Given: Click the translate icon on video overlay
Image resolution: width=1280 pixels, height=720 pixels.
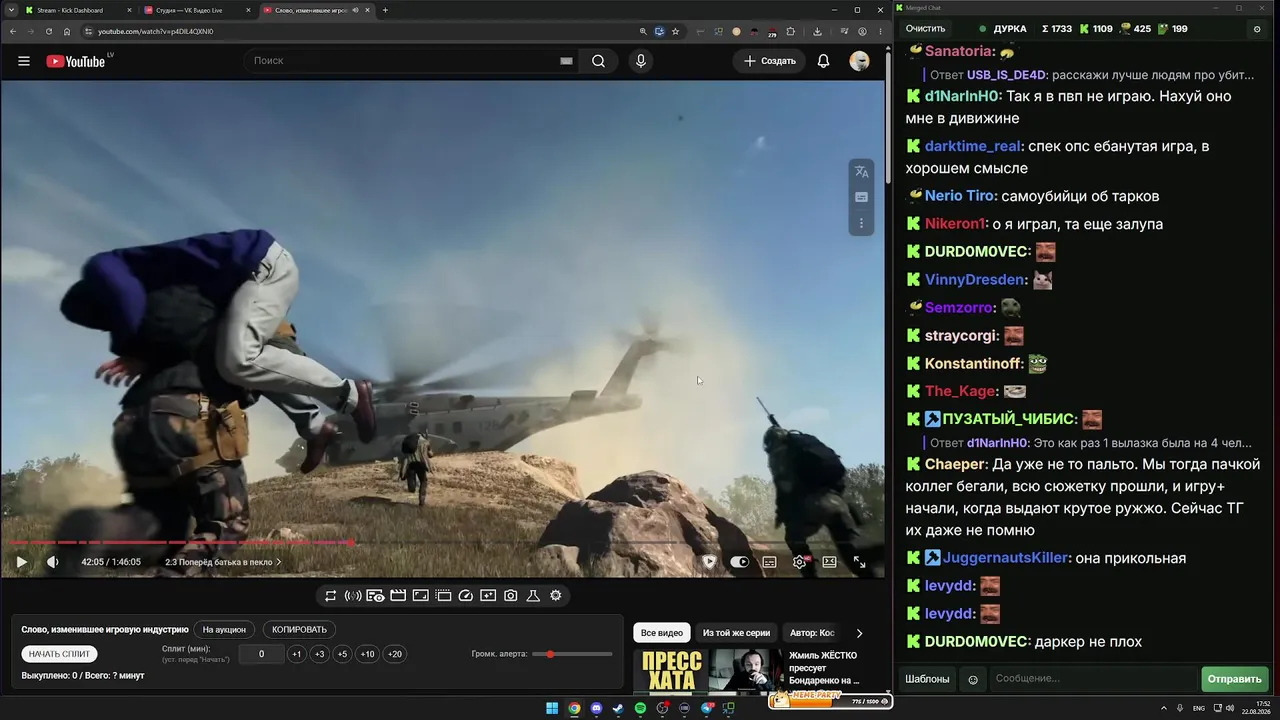Looking at the screenshot, I should [x=861, y=172].
